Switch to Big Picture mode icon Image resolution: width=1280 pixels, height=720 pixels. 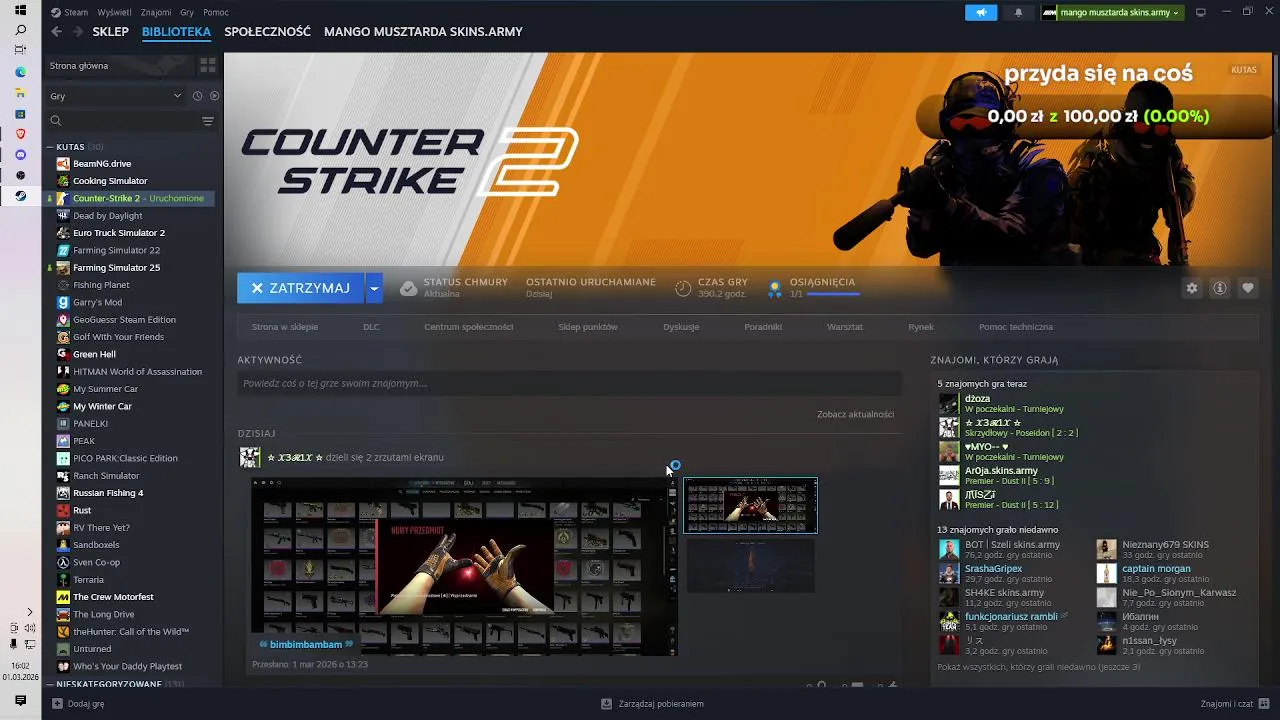(x=1201, y=12)
